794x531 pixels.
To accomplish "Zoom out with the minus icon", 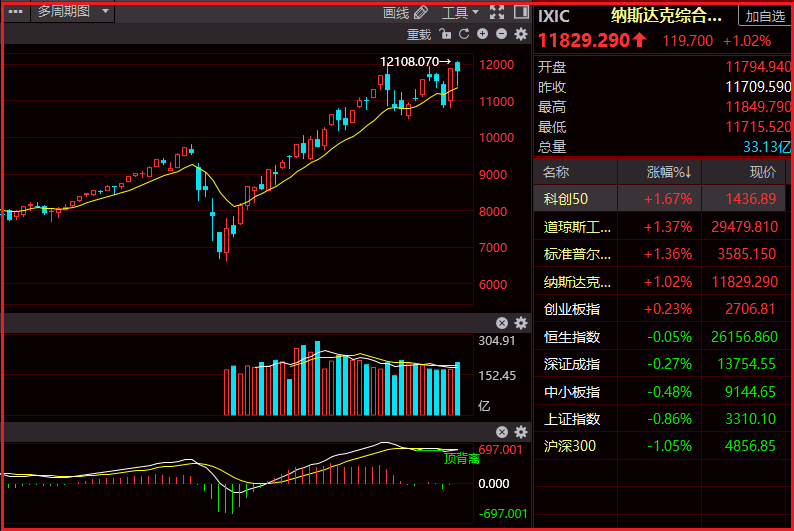I will (x=501, y=34).
